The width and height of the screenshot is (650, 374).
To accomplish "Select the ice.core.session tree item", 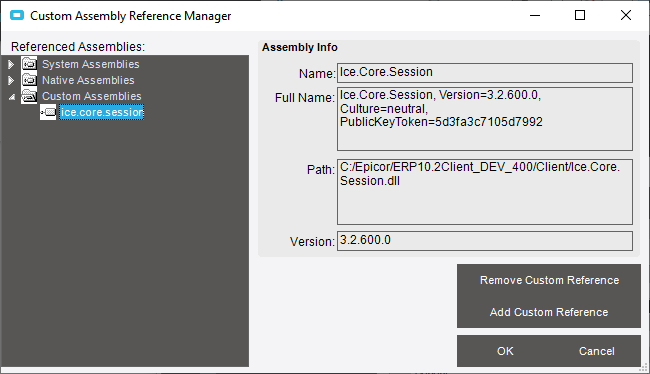I will (x=102, y=112).
